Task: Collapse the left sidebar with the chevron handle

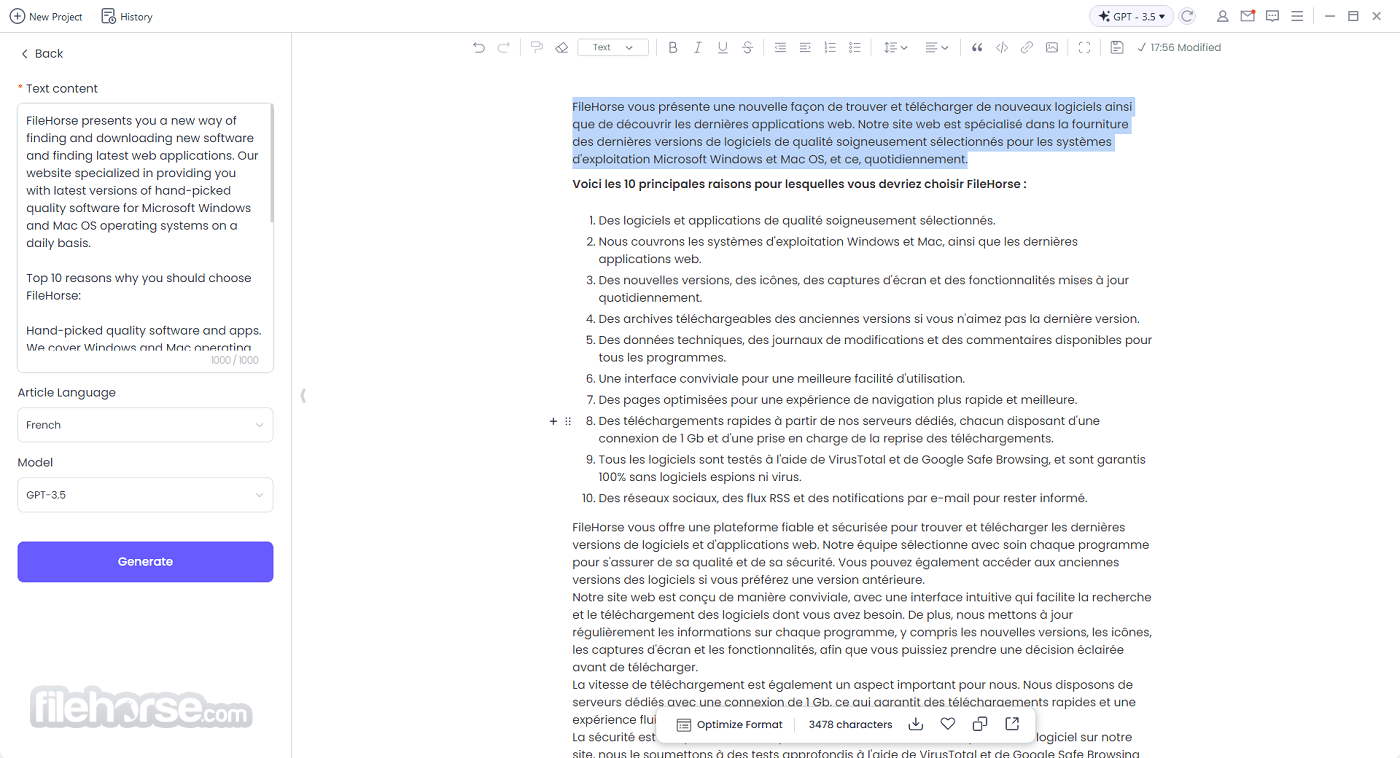Action: coord(303,395)
